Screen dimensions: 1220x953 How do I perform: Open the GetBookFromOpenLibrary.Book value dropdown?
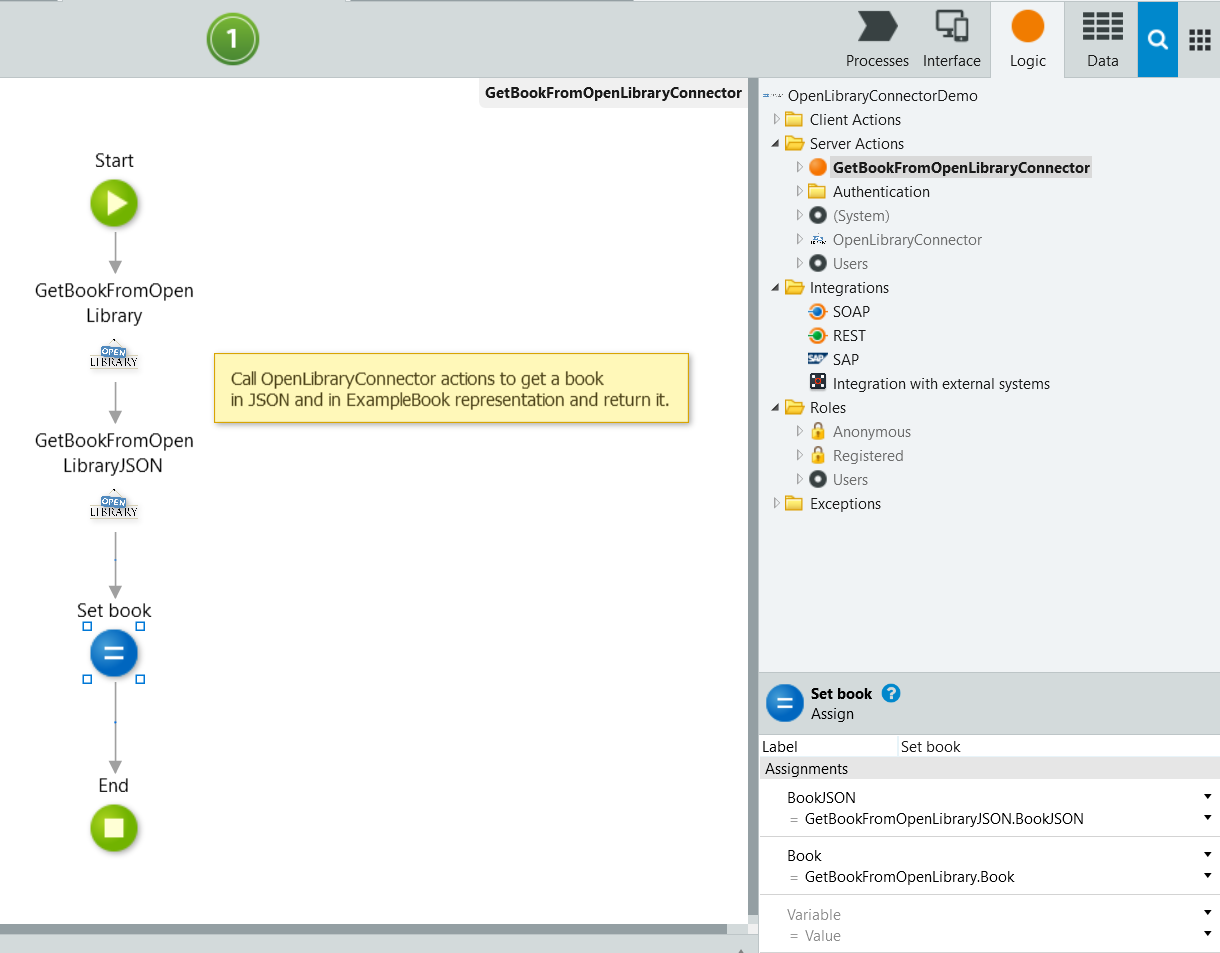pos(1208,876)
